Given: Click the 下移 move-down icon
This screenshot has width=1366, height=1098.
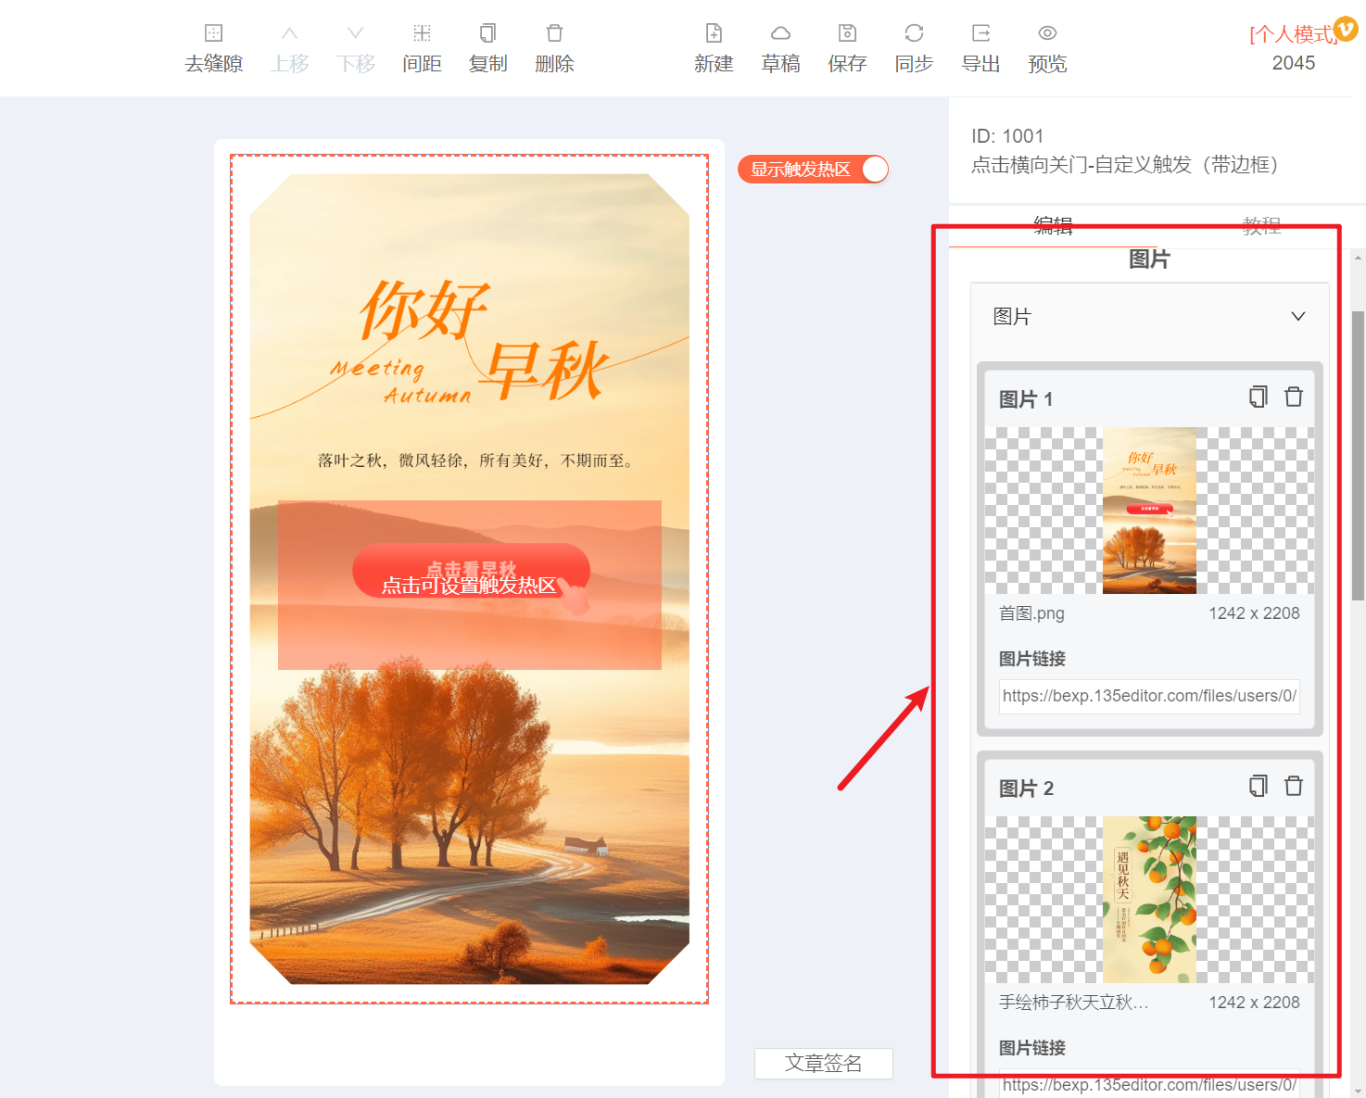Looking at the screenshot, I should point(355,34).
